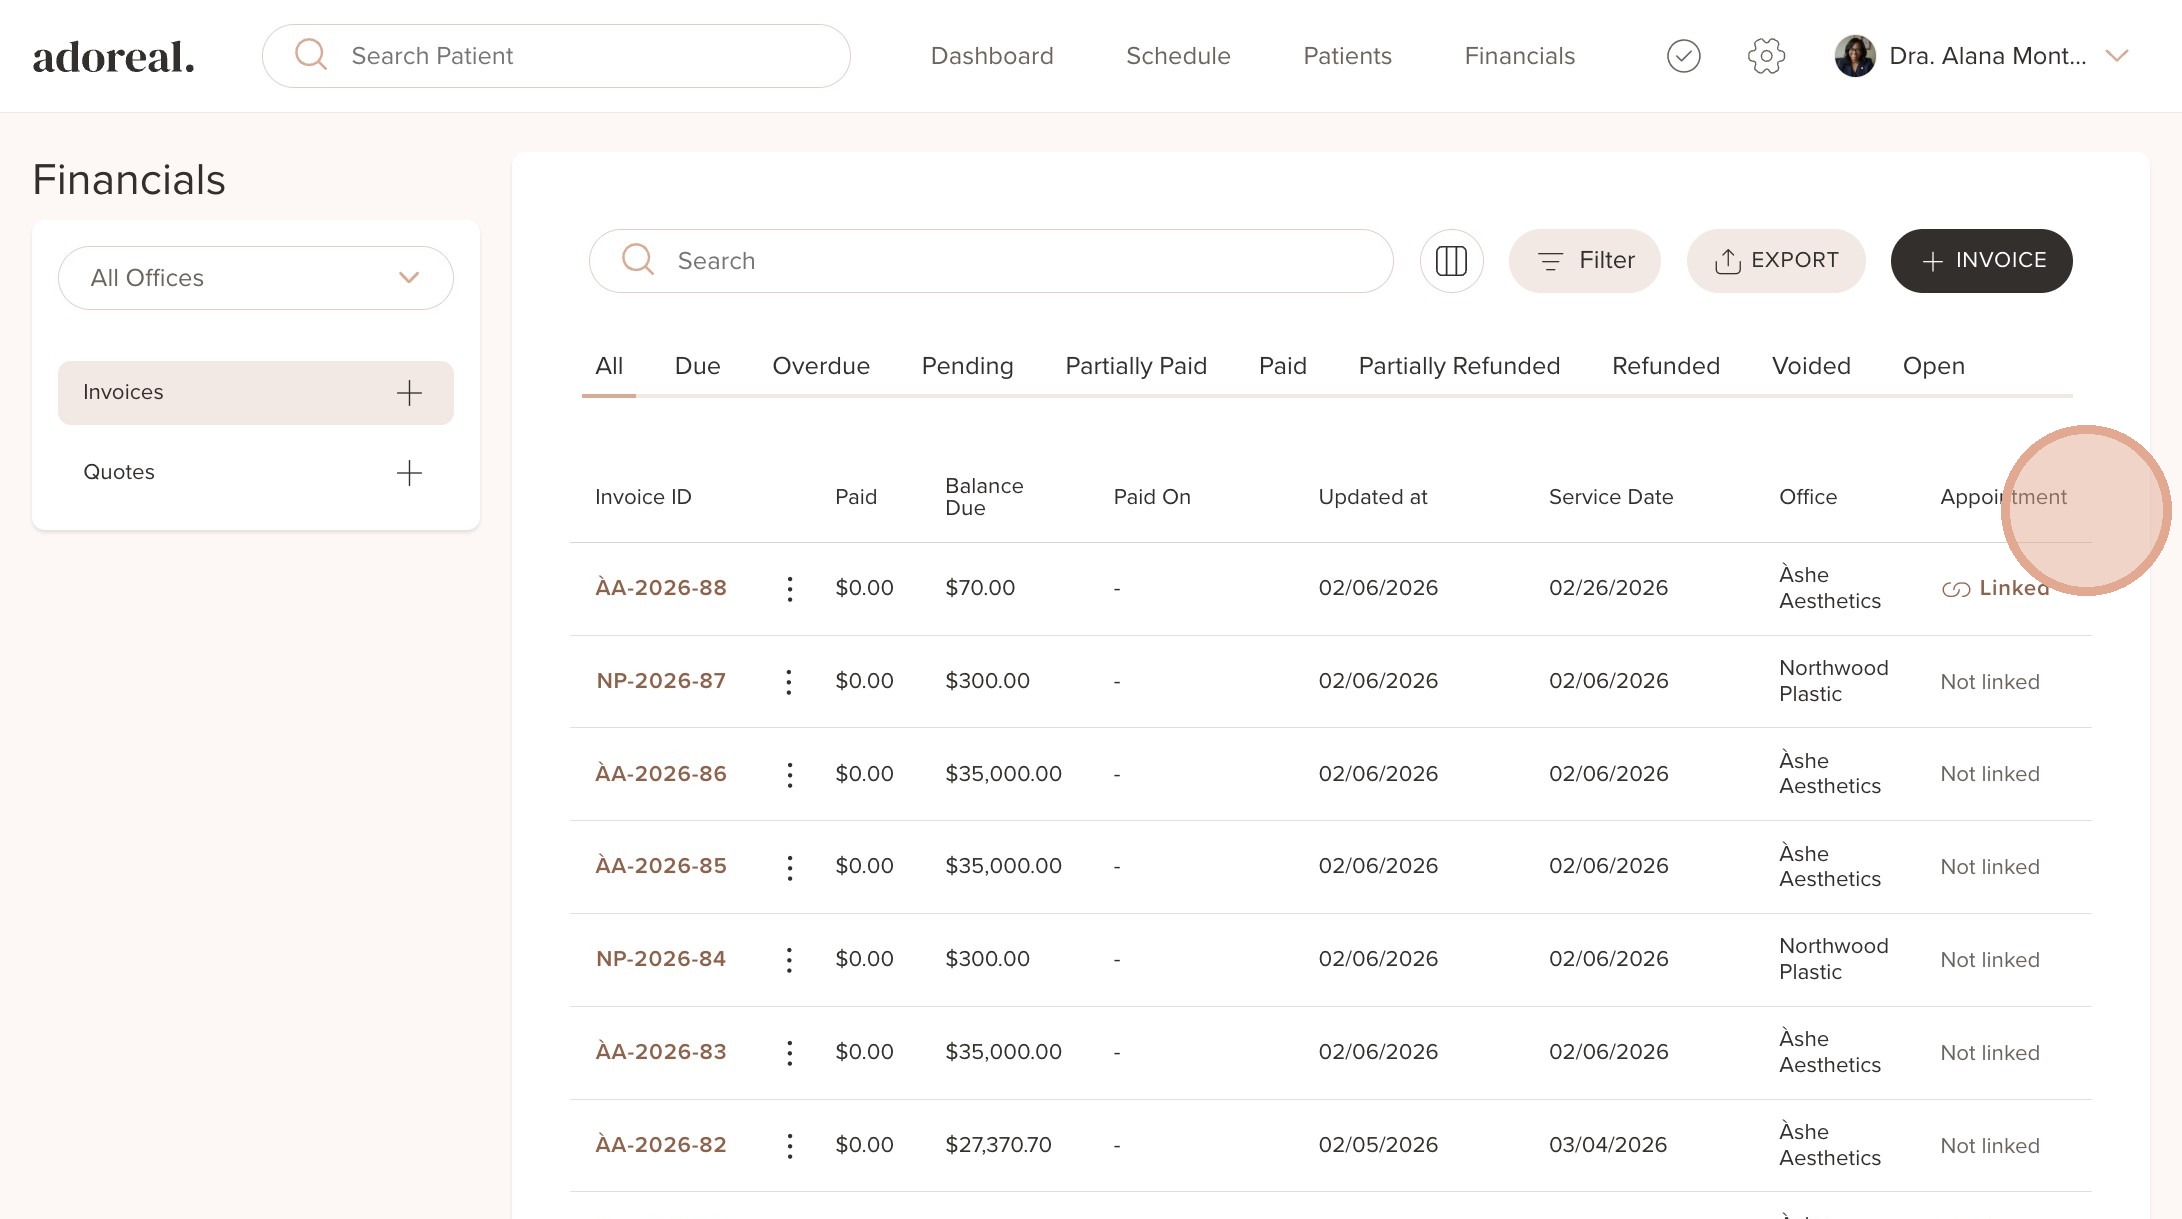2182x1219 pixels.
Task: Click the Search Patient input field
Action: tap(556, 56)
